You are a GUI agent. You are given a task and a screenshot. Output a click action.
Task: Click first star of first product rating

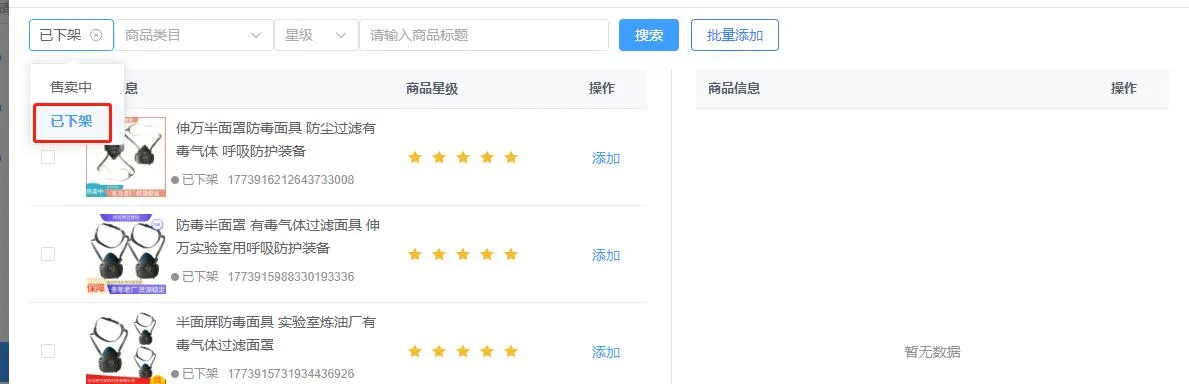415,157
